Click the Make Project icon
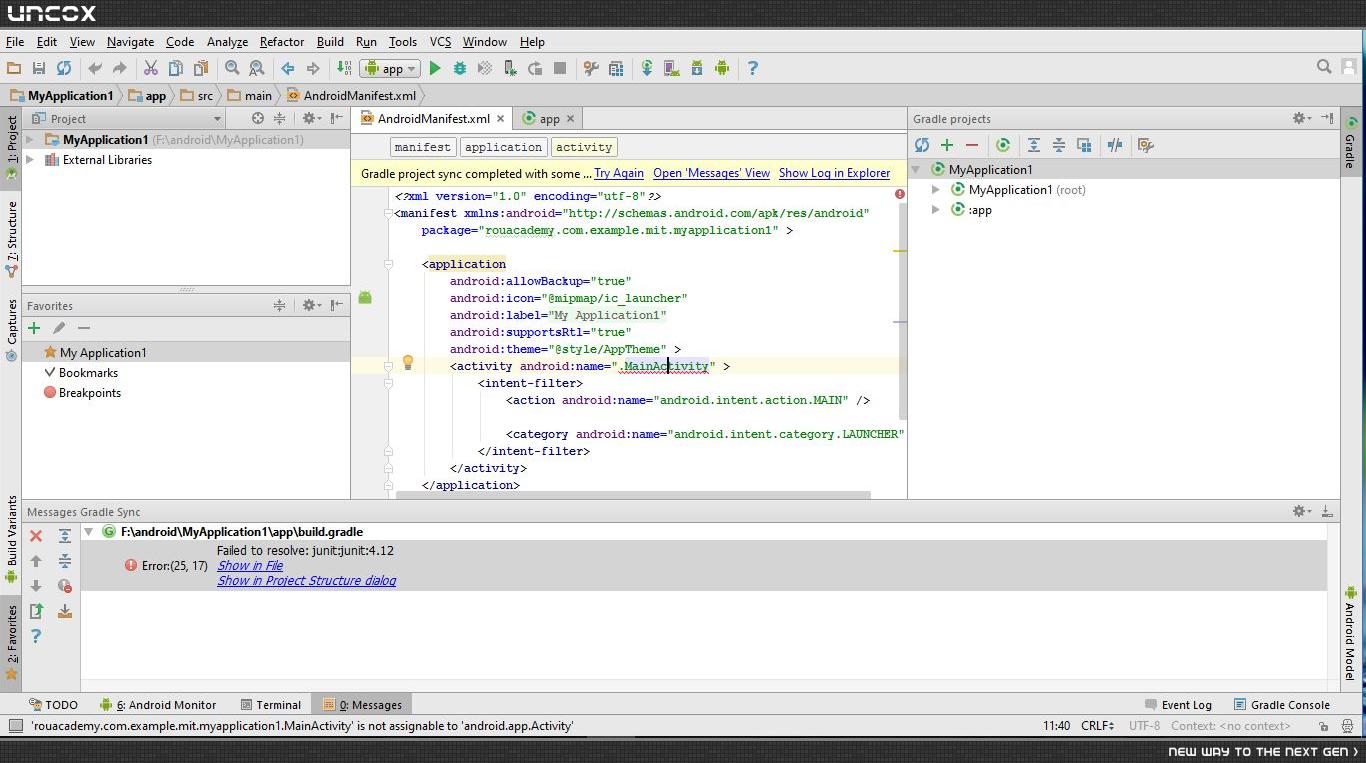This screenshot has height=763, width=1366. click(344, 68)
